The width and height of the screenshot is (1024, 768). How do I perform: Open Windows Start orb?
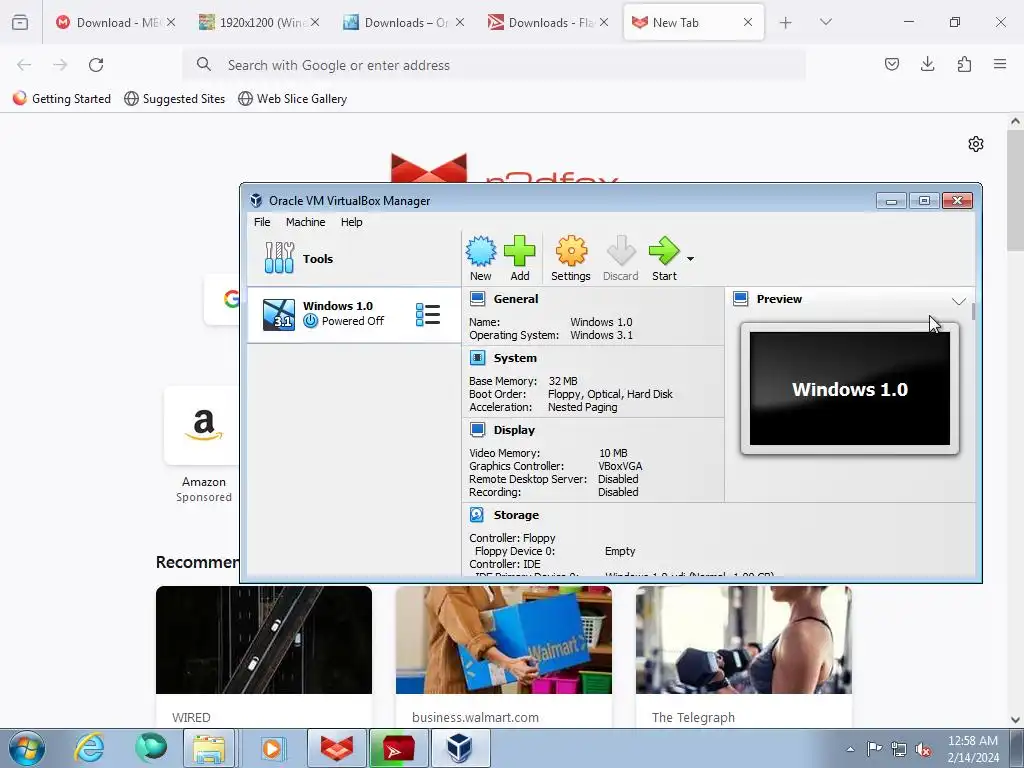(27, 748)
